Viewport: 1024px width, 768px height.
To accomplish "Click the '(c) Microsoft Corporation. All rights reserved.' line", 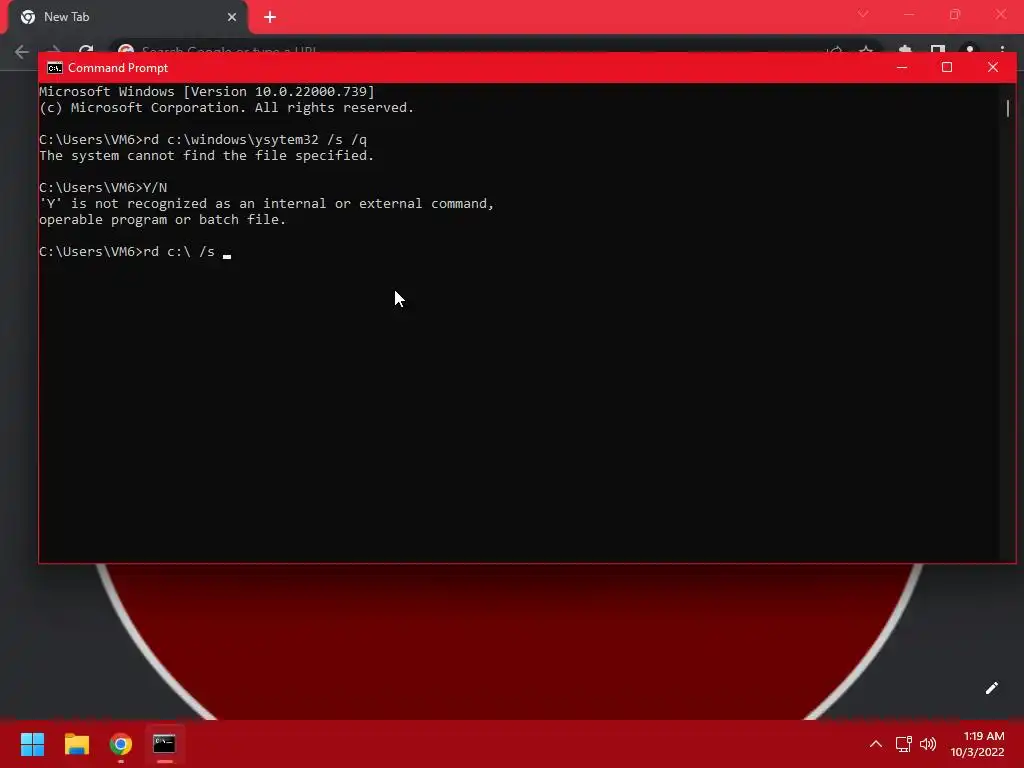I will tap(227, 108).
